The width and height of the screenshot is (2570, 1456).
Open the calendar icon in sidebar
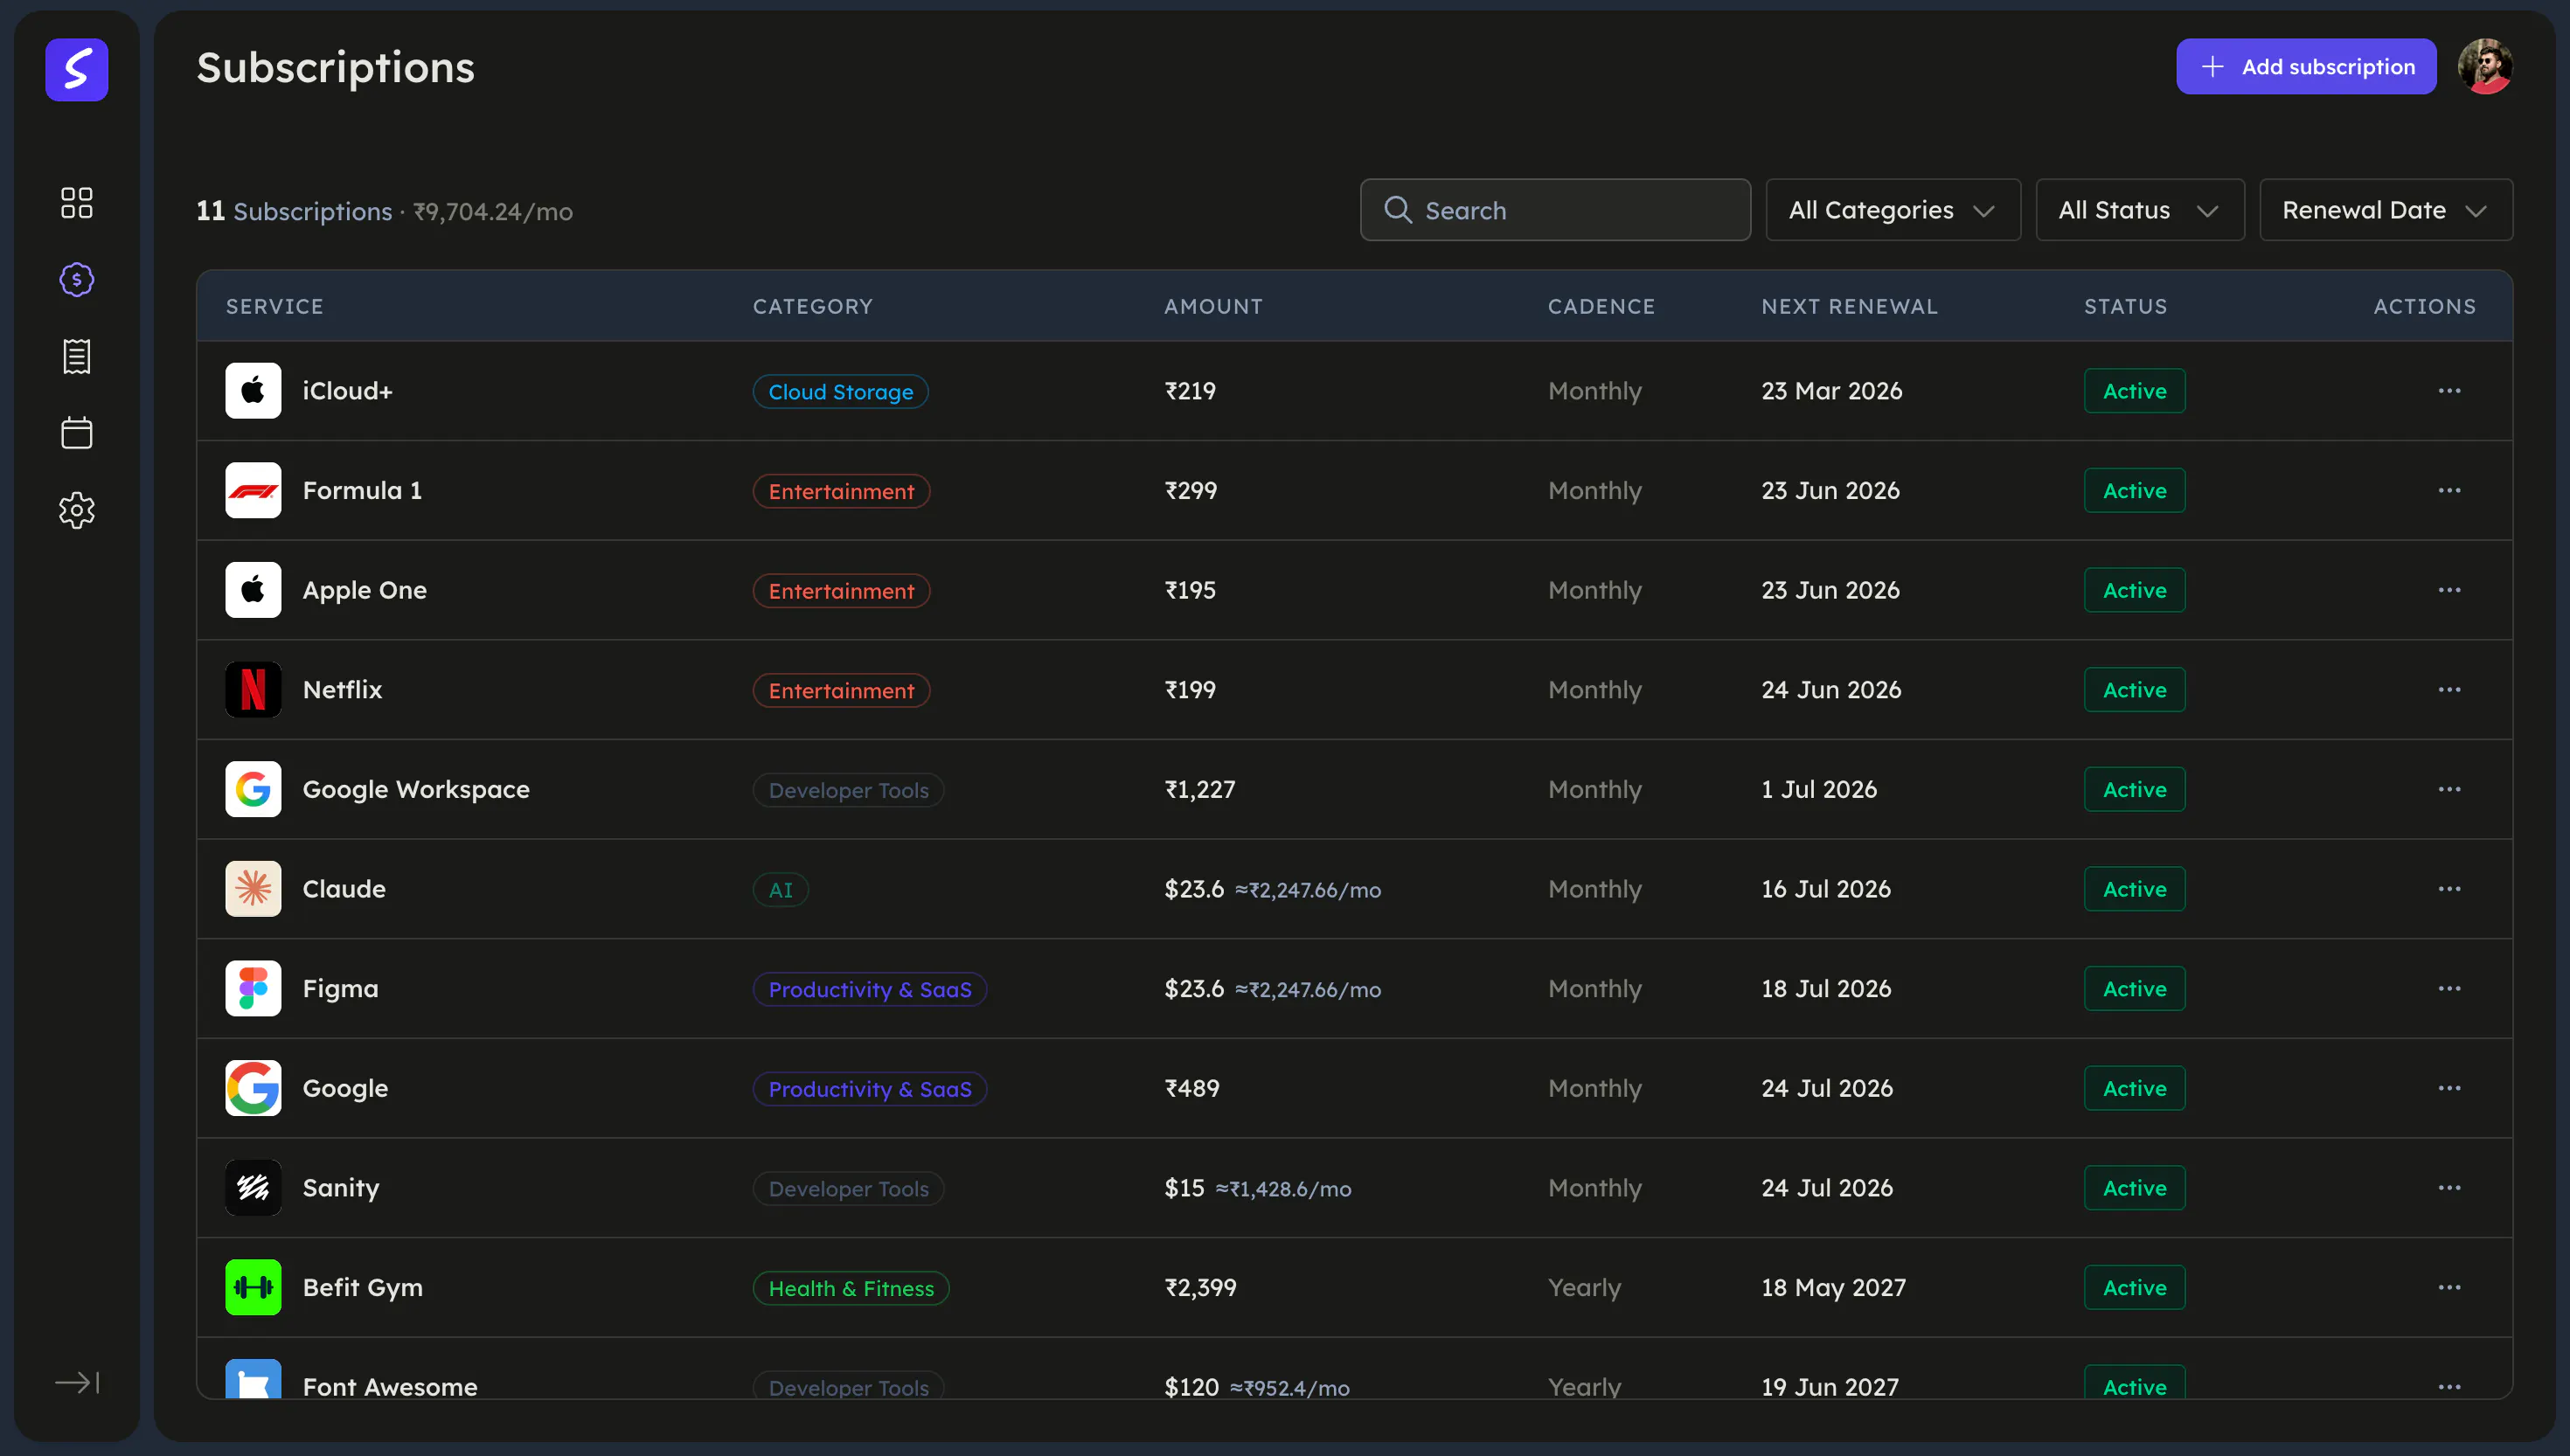coord(77,433)
